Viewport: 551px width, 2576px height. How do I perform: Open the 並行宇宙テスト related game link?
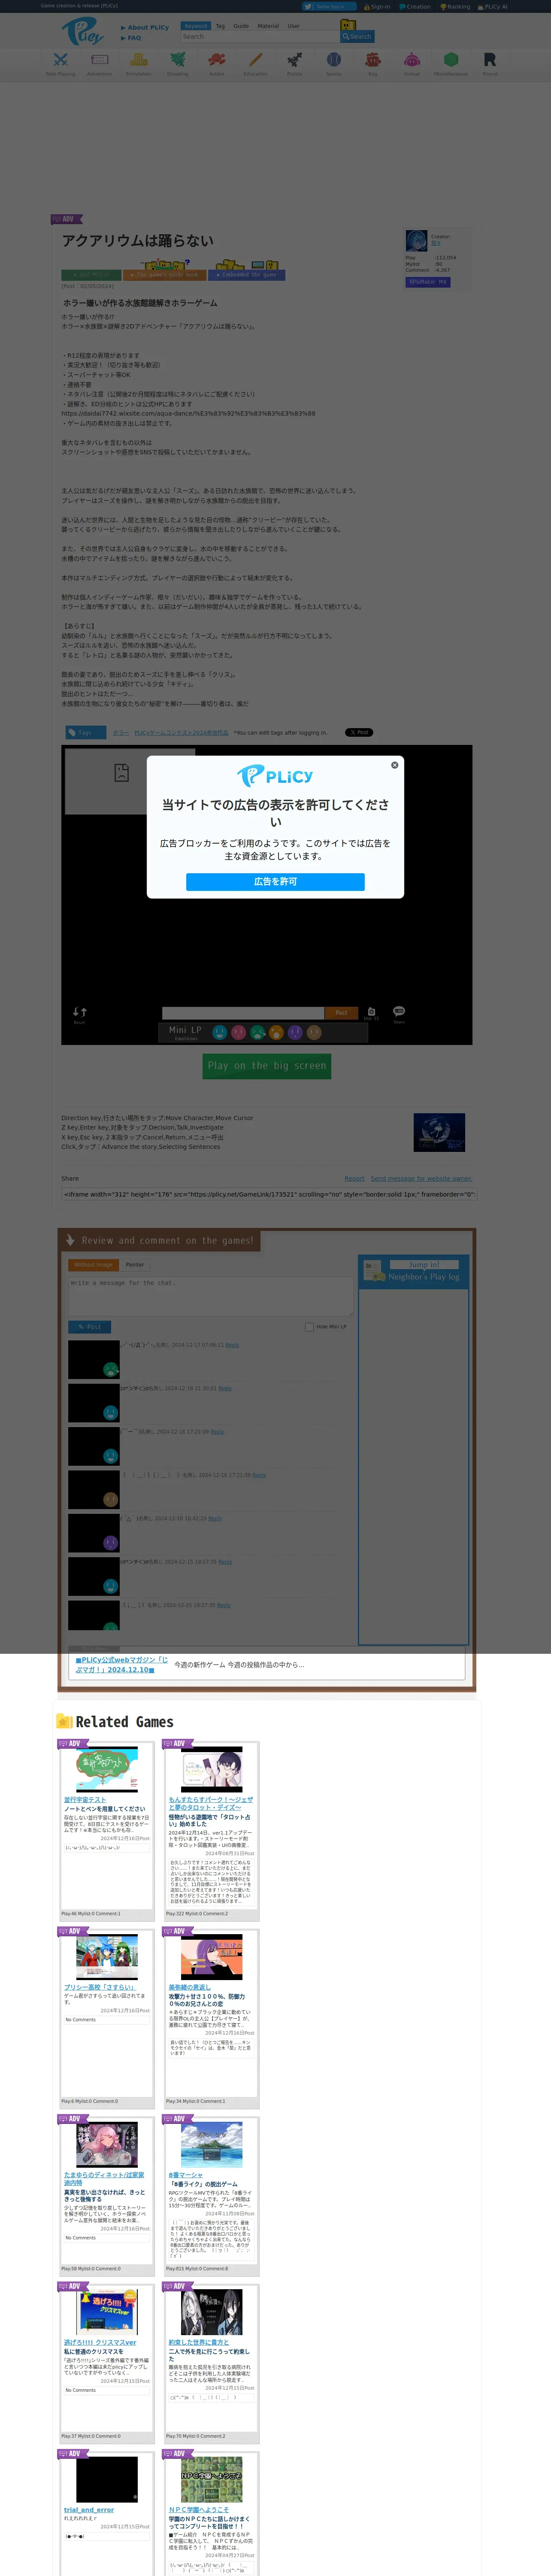(85, 1800)
